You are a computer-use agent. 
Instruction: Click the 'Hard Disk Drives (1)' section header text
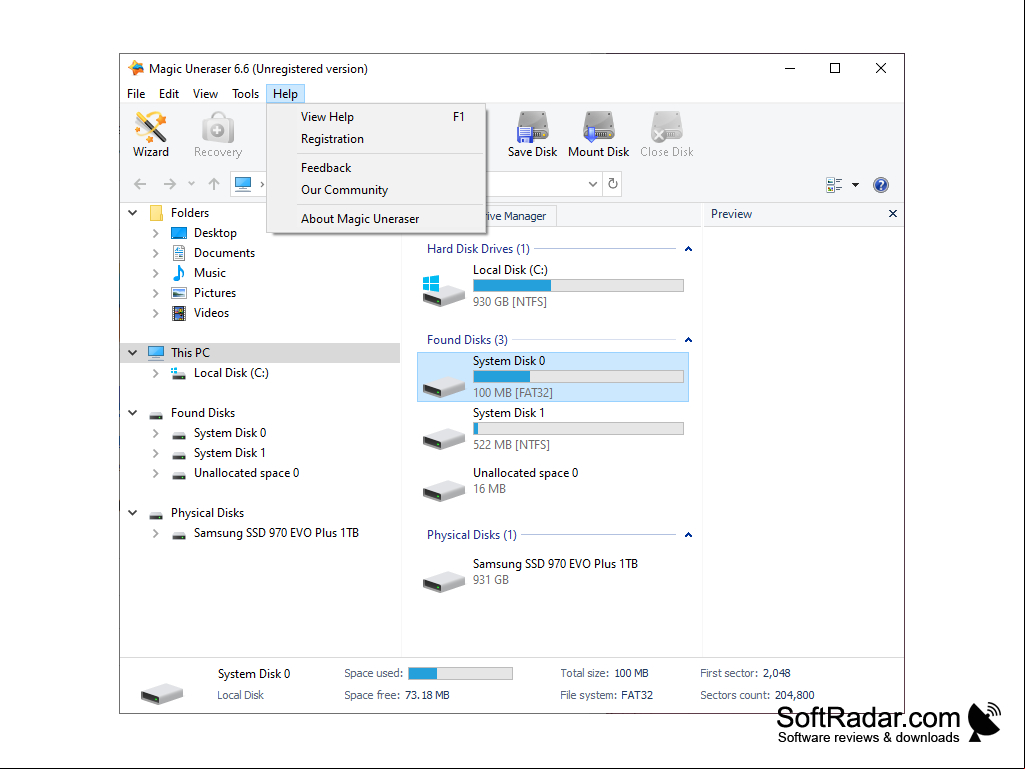(x=479, y=248)
